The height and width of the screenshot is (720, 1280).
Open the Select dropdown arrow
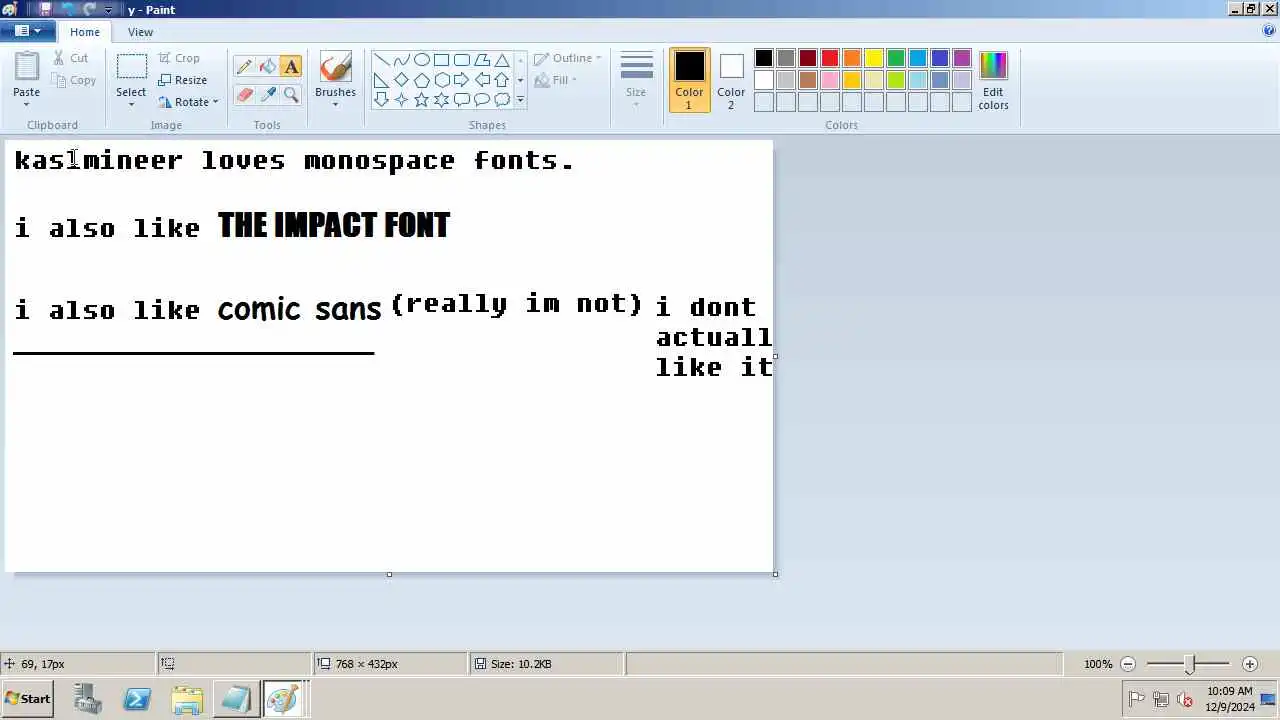[131, 104]
